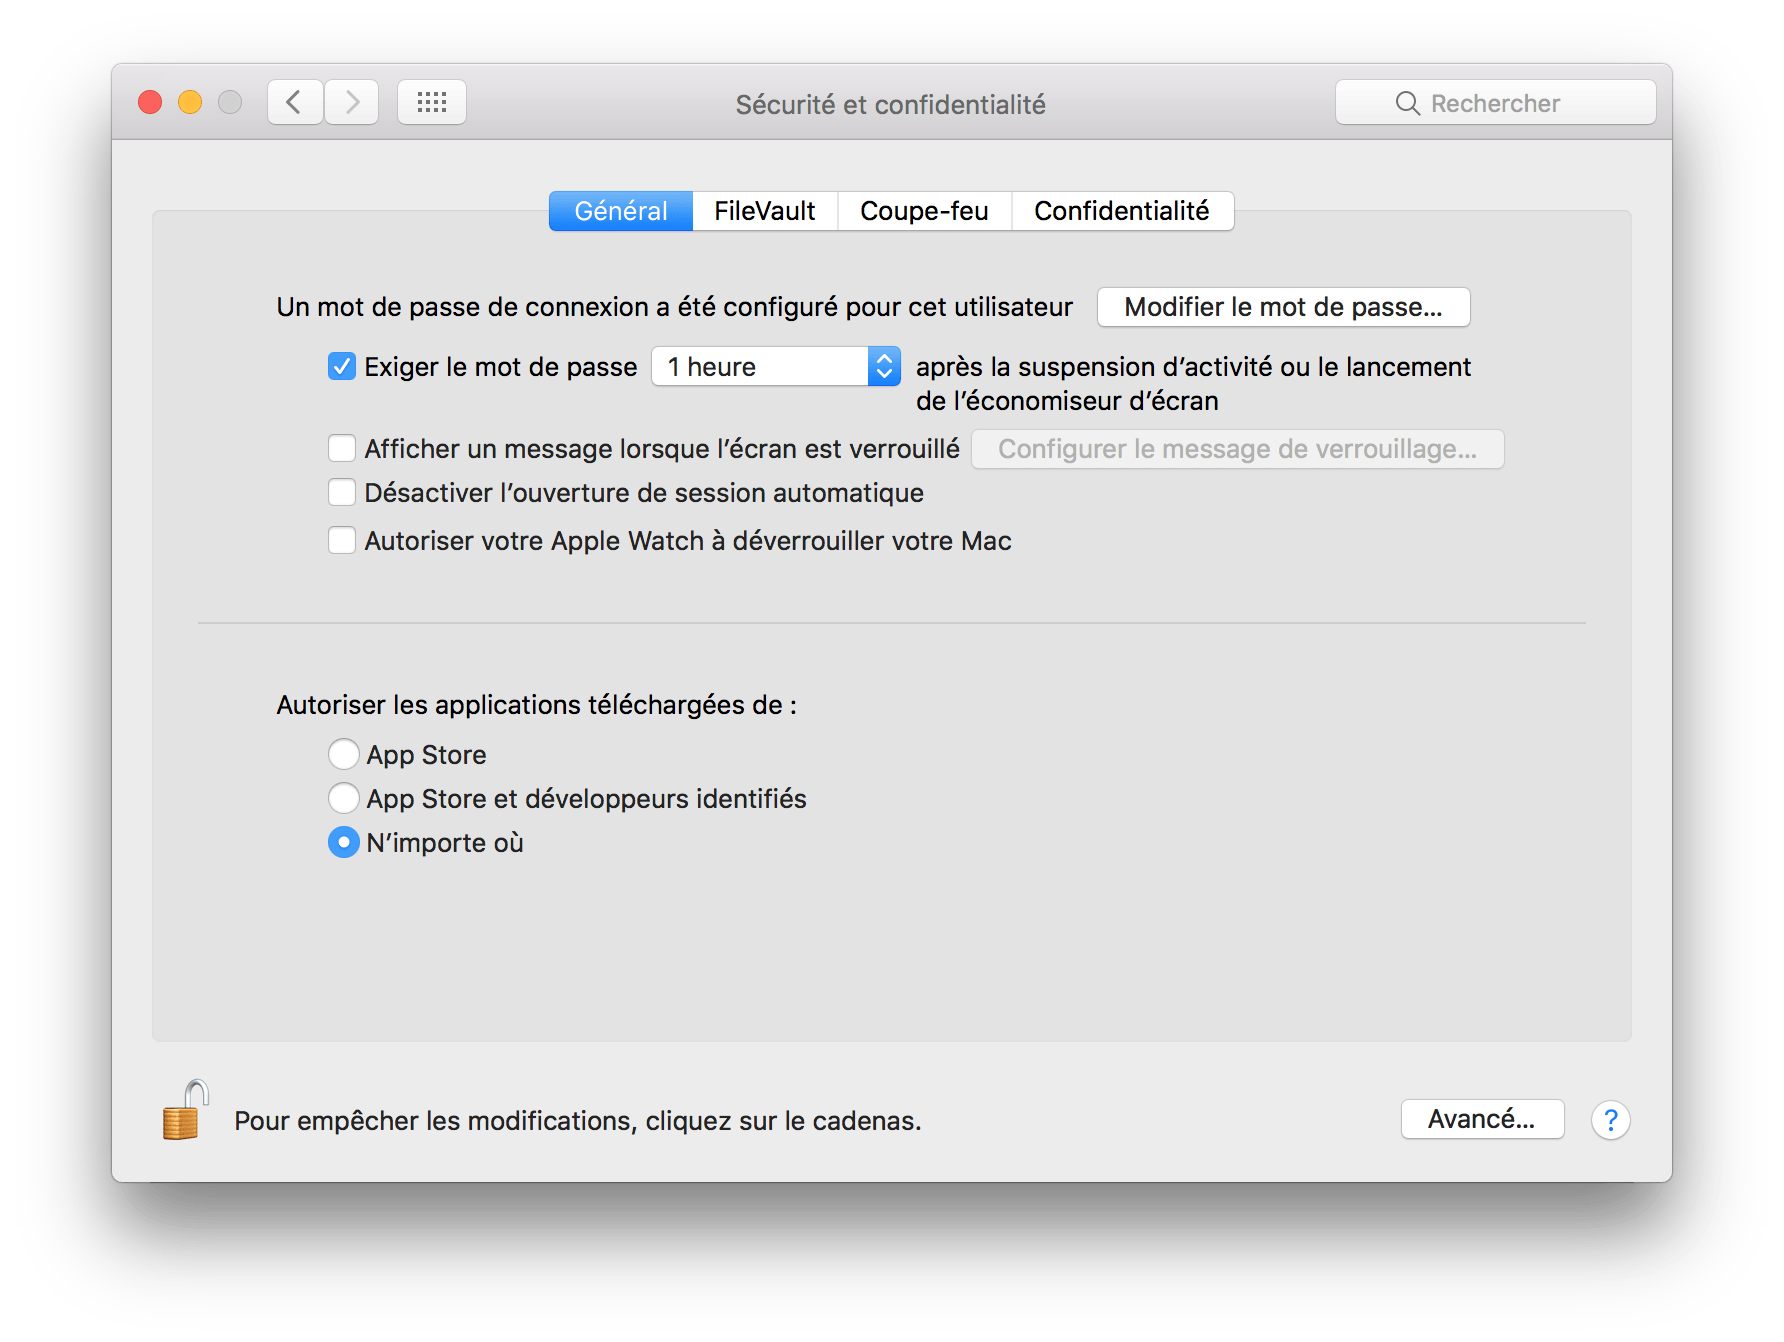Open the Coupe-feu tab

pos(924,211)
